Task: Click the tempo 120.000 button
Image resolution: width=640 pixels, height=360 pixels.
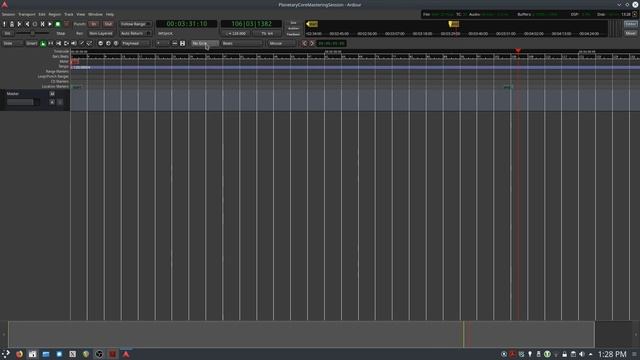Action: pos(237,33)
